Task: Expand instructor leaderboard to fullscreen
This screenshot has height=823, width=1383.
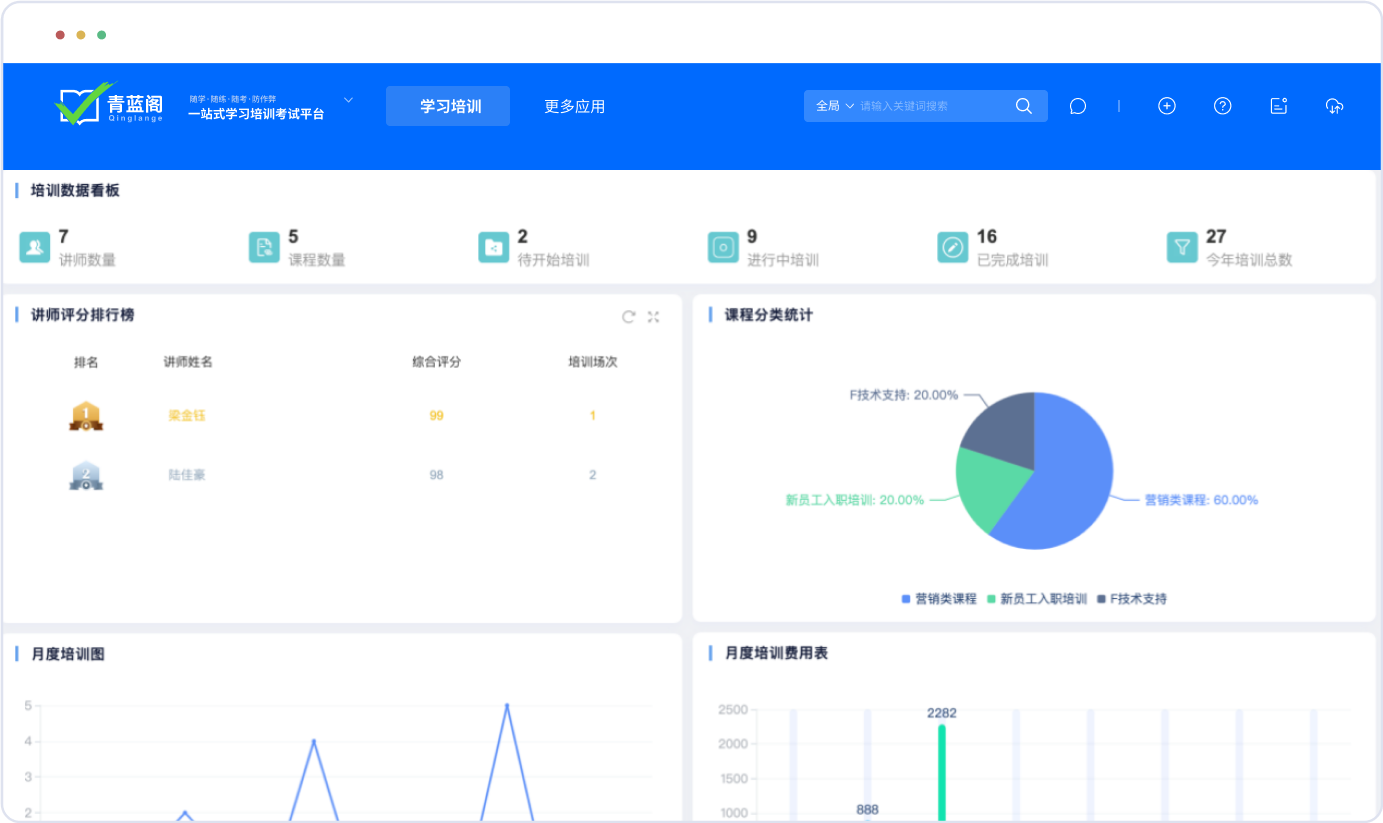Action: point(654,317)
